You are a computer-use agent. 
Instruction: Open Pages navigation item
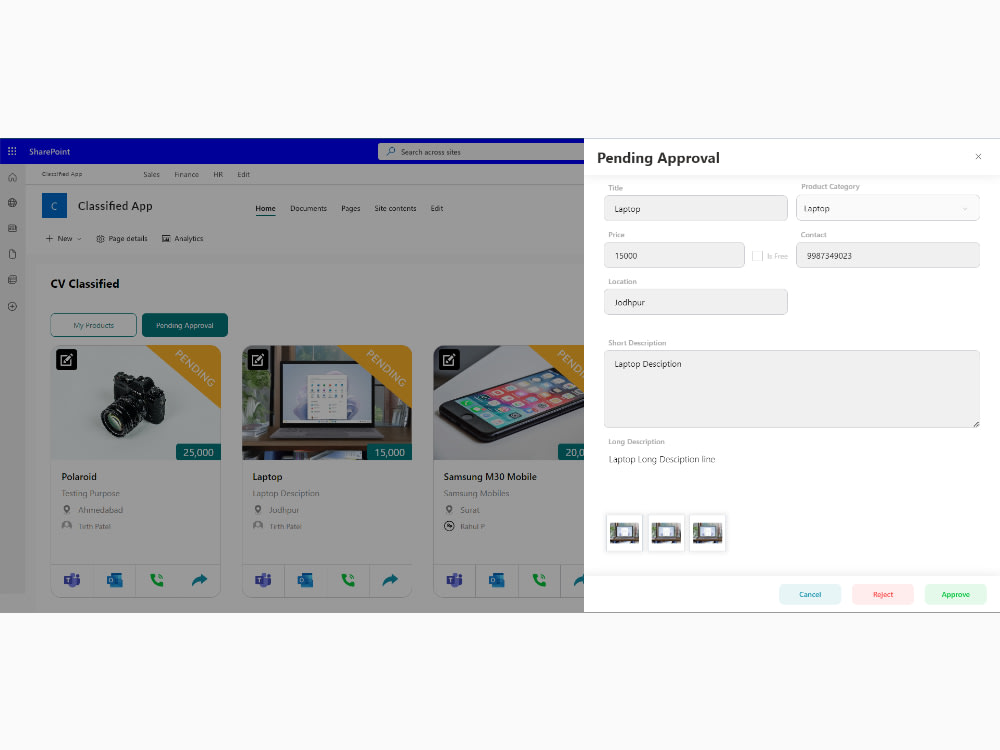pos(351,209)
